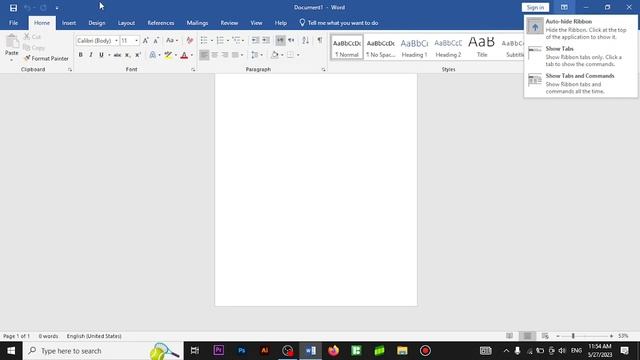Image resolution: width=640 pixels, height=360 pixels.
Task: Toggle Subscript formatting
Action: [128, 55]
